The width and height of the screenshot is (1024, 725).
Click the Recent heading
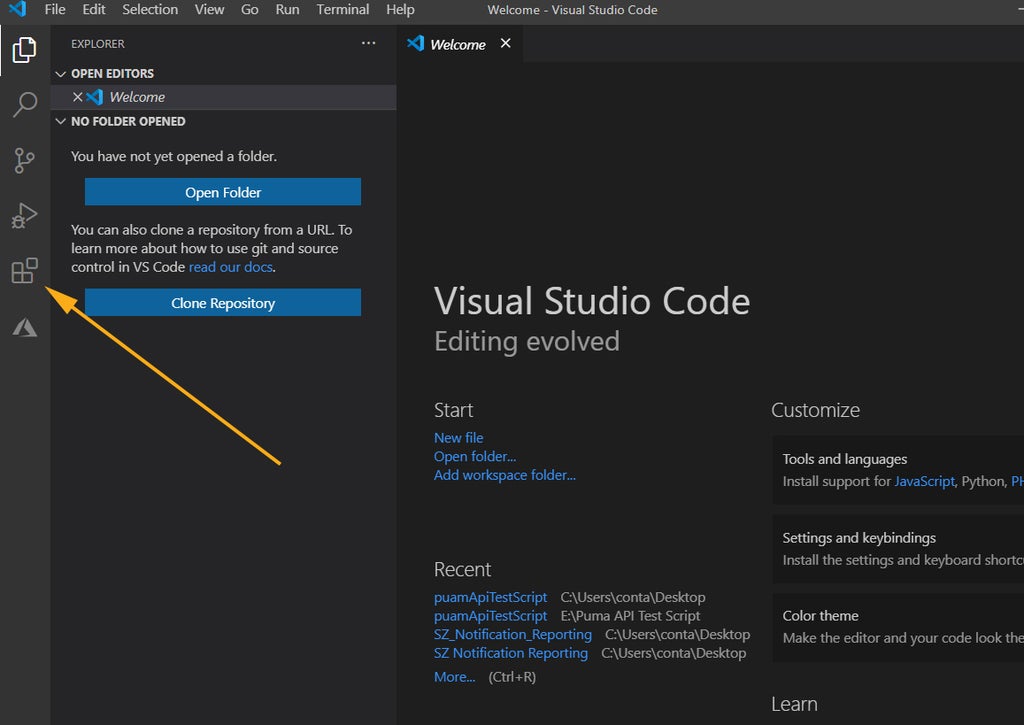462,570
